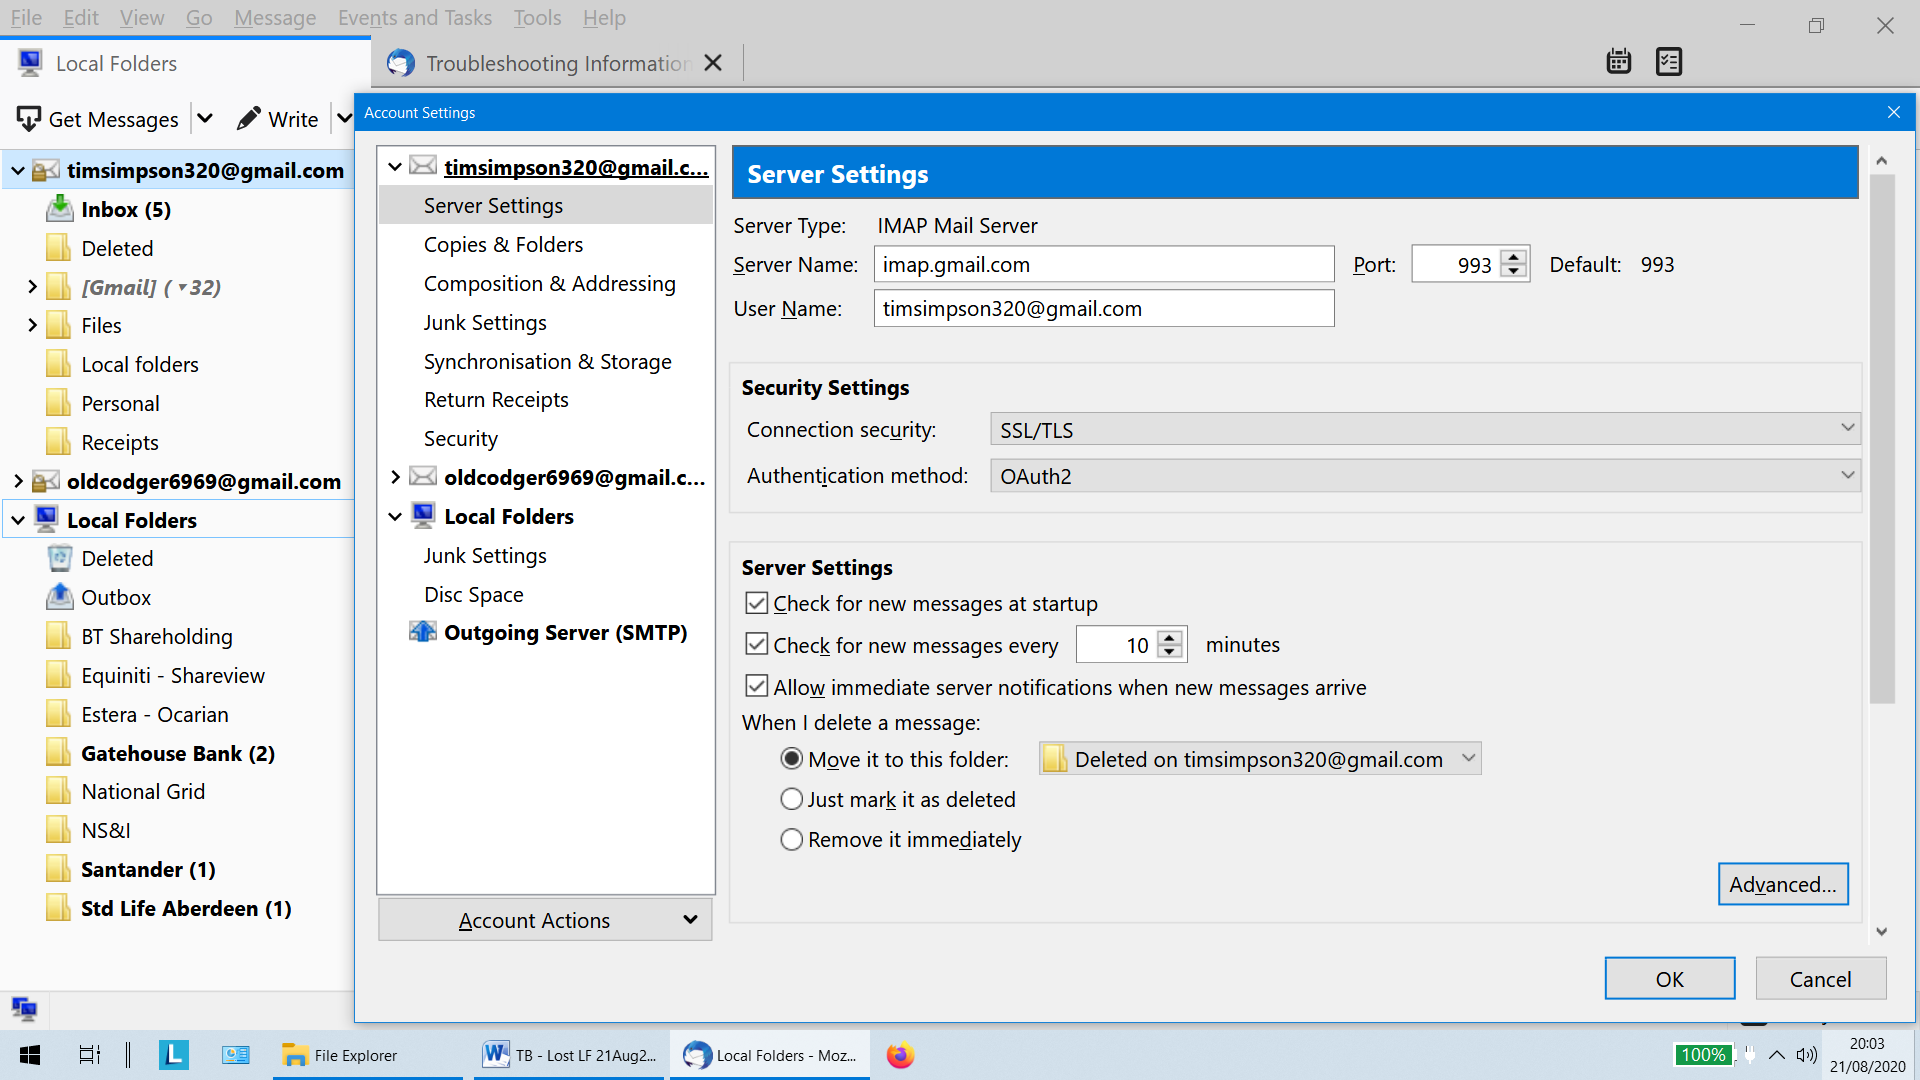The width and height of the screenshot is (1920, 1080).
Task: Toggle Check for new messages at startup
Action: coord(757,603)
